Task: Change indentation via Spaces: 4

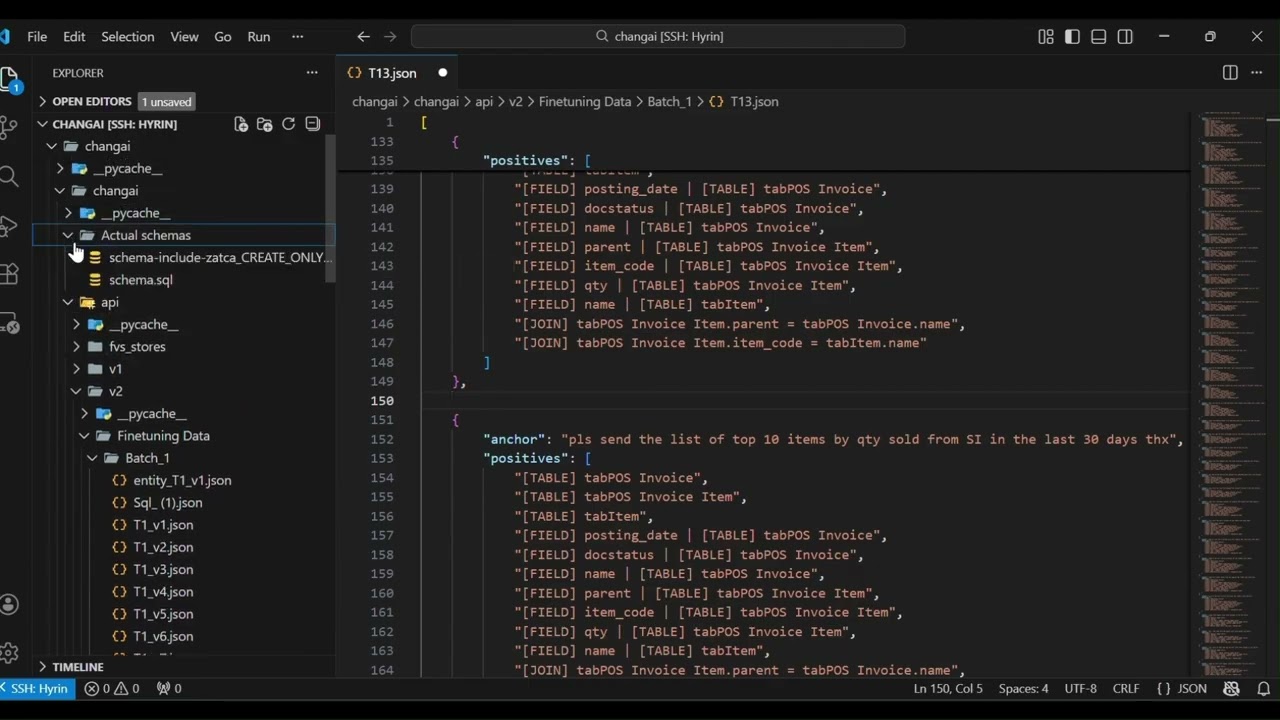Action: pyautogui.click(x=1024, y=688)
